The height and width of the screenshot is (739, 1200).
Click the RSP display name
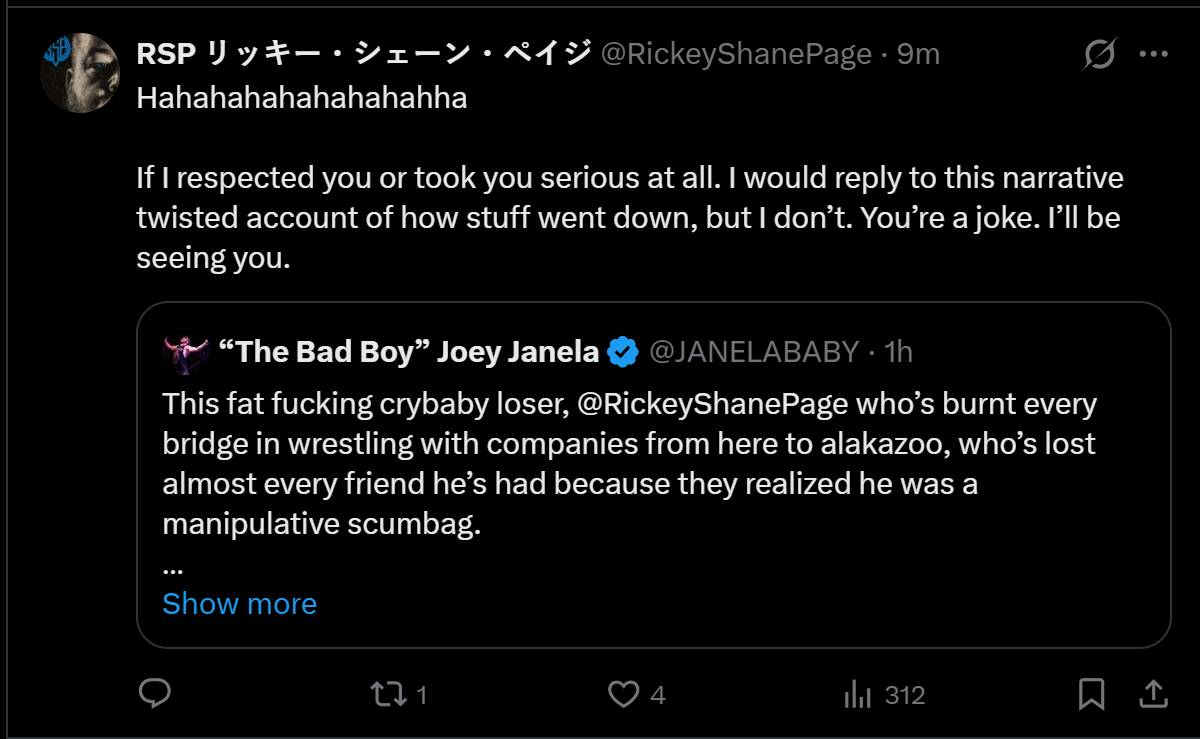[x=363, y=54]
